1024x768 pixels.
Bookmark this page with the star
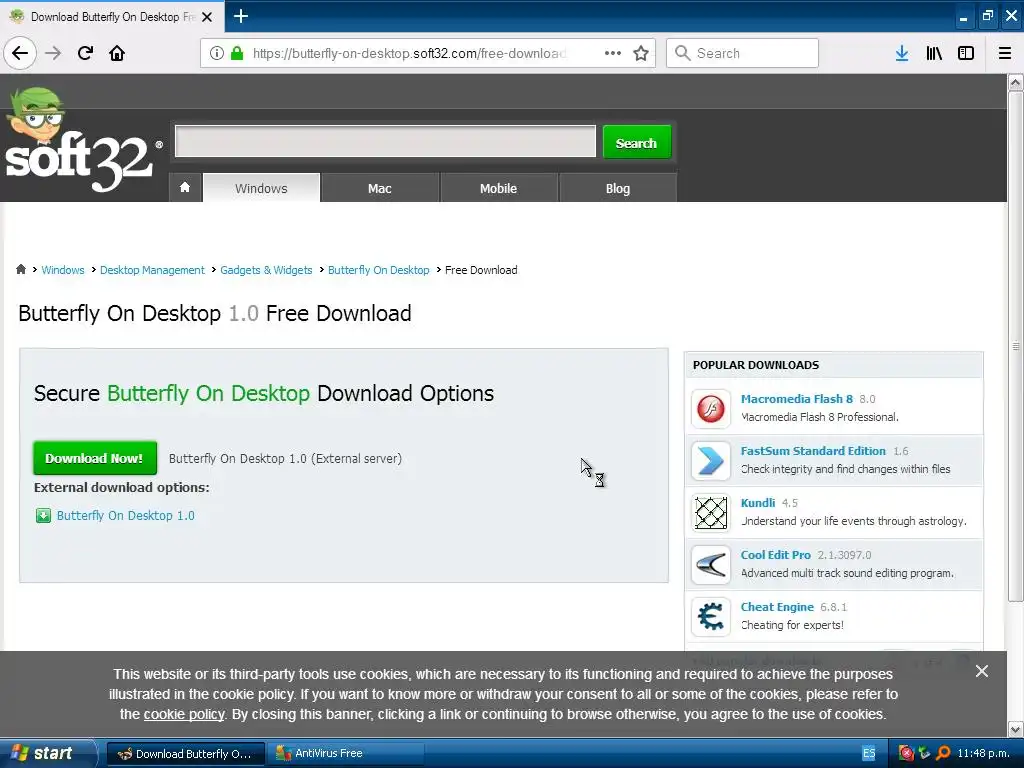pos(641,53)
